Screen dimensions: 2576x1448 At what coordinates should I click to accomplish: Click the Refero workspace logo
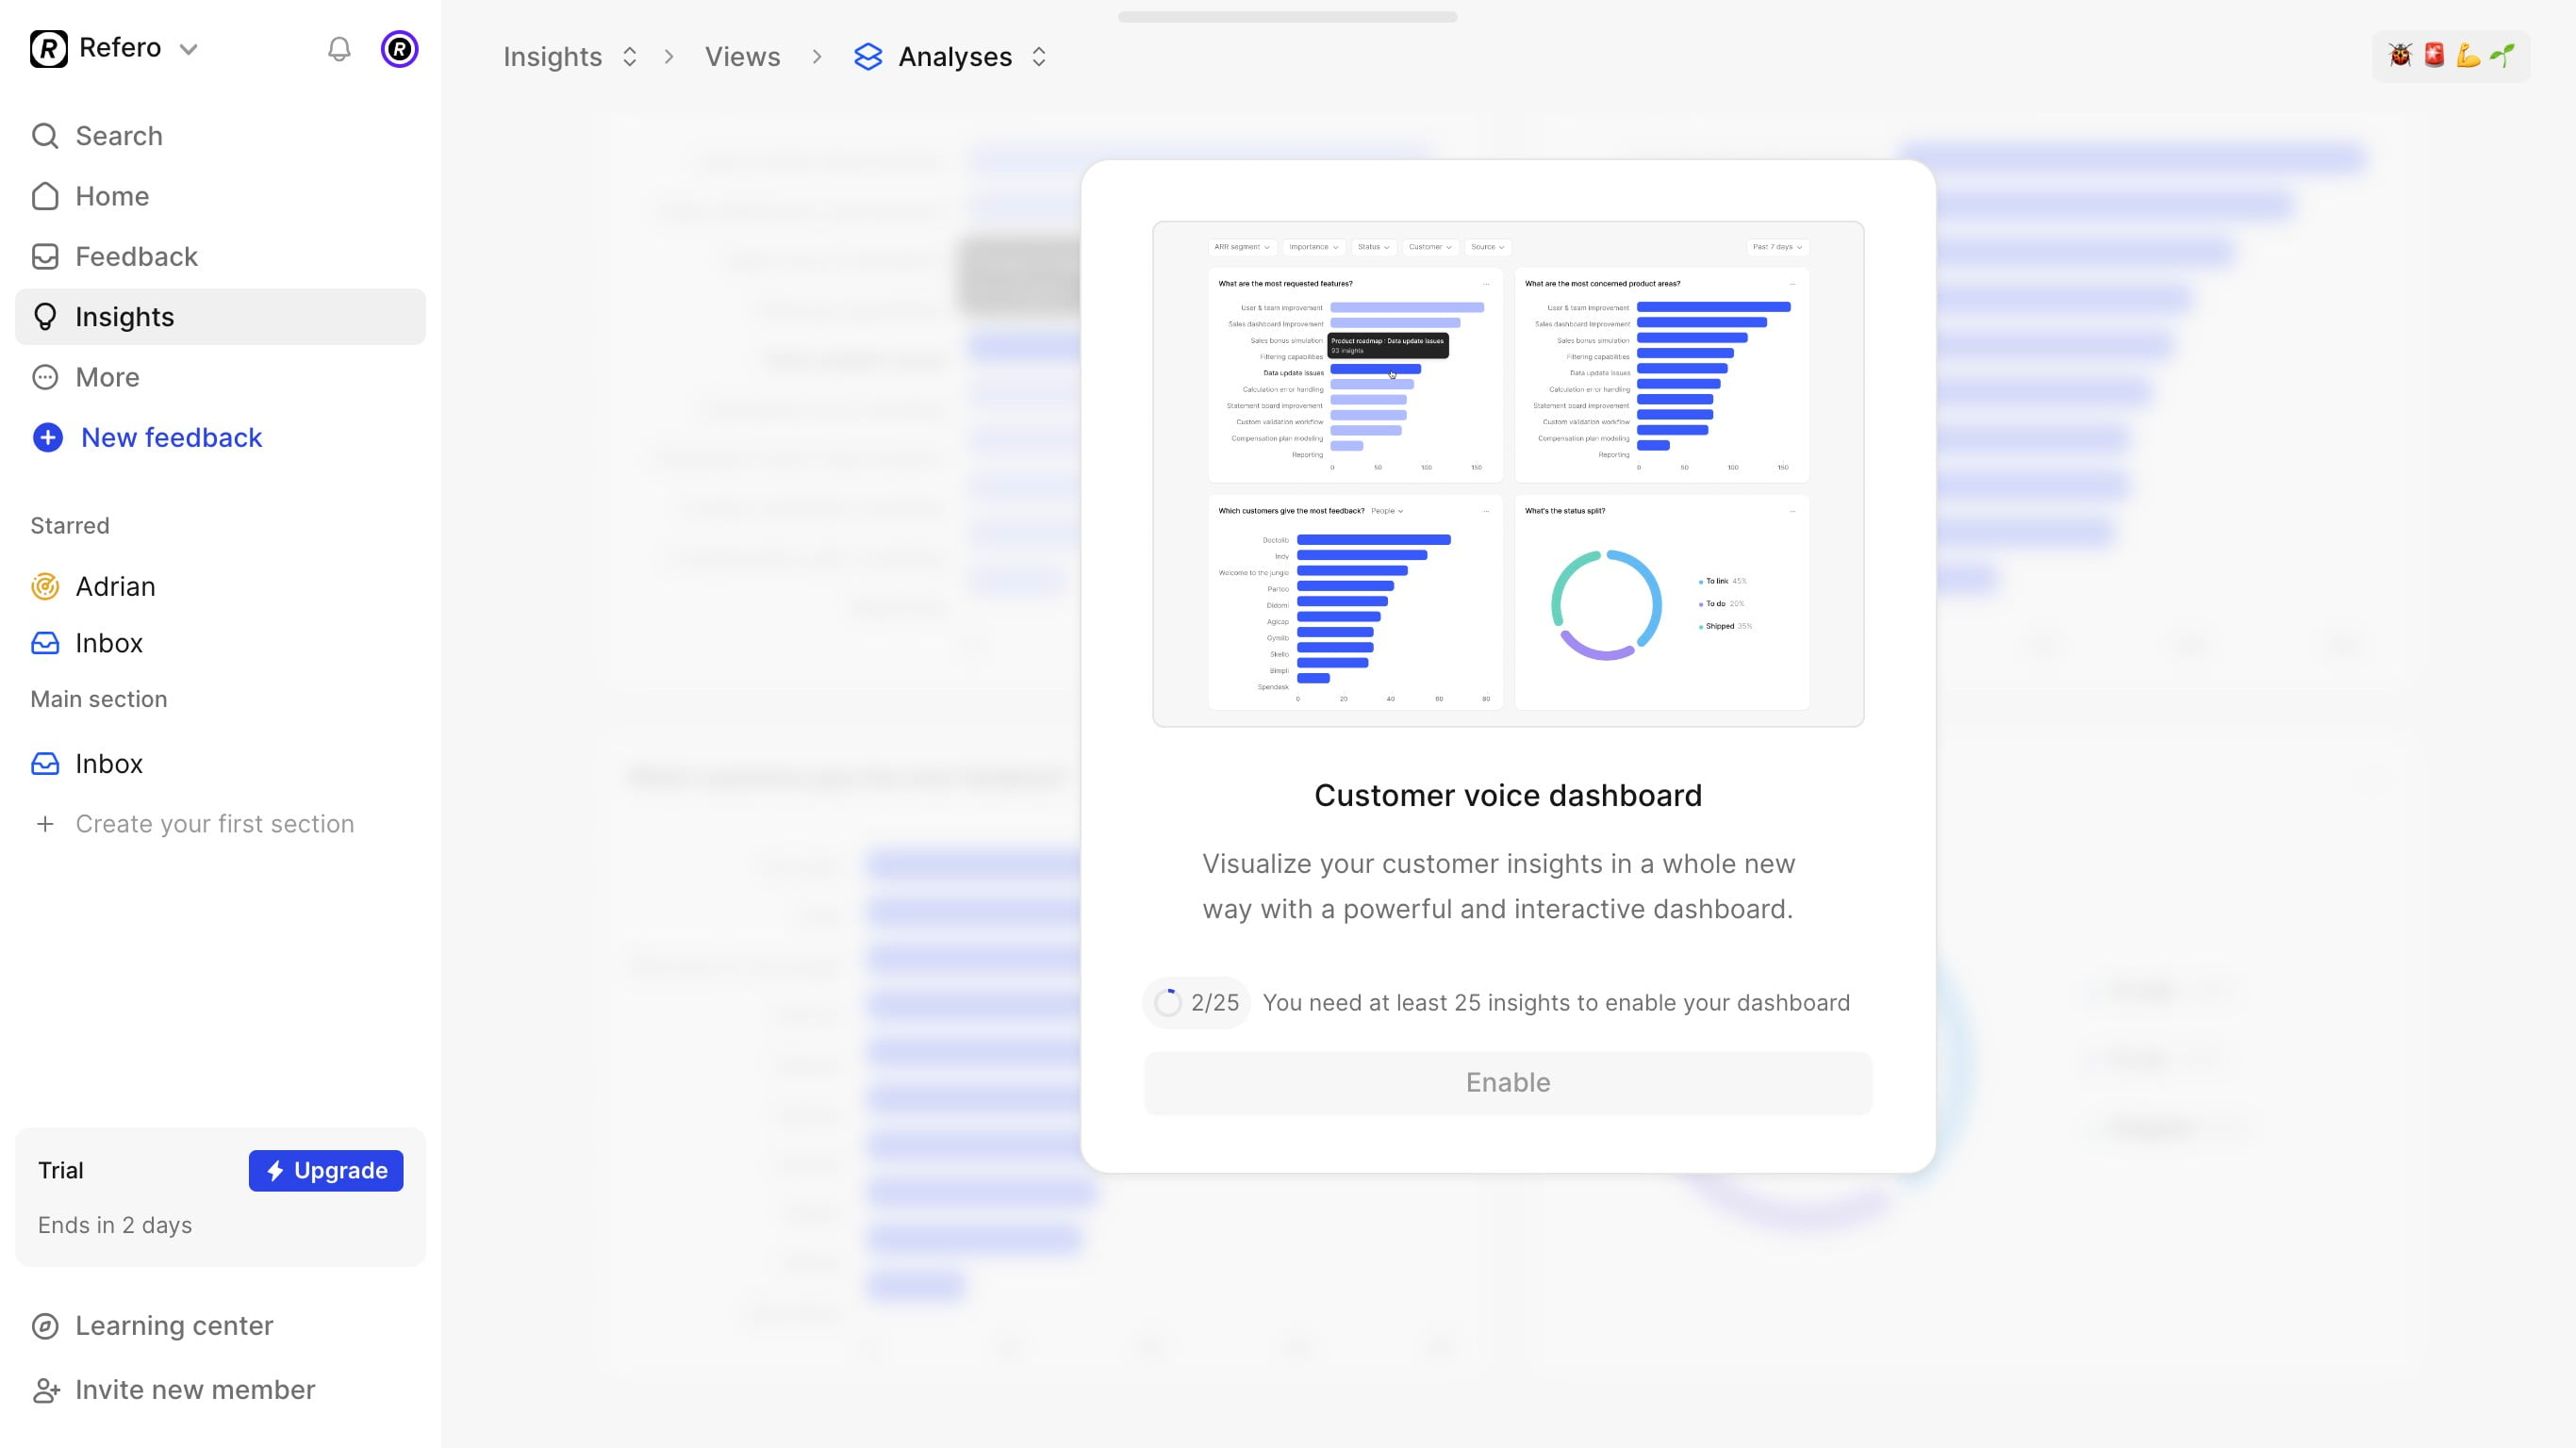tap(49, 48)
